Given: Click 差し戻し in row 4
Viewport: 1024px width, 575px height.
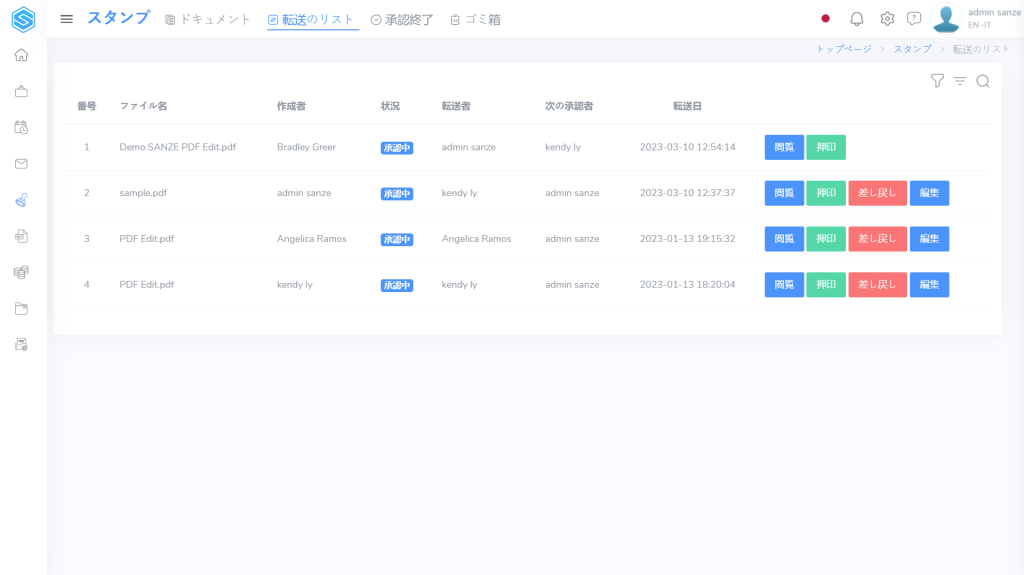Looking at the screenshot, I should coord(878,285).
